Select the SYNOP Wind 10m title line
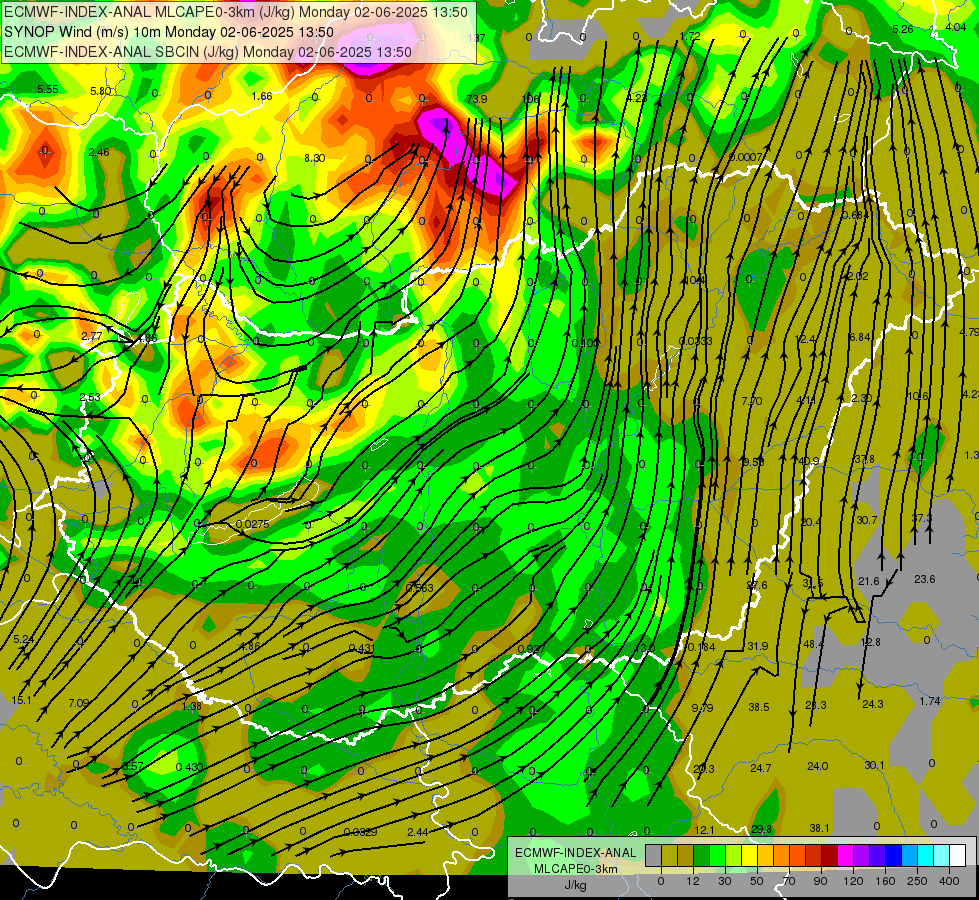The image size is (979, 900). (169, 32)
